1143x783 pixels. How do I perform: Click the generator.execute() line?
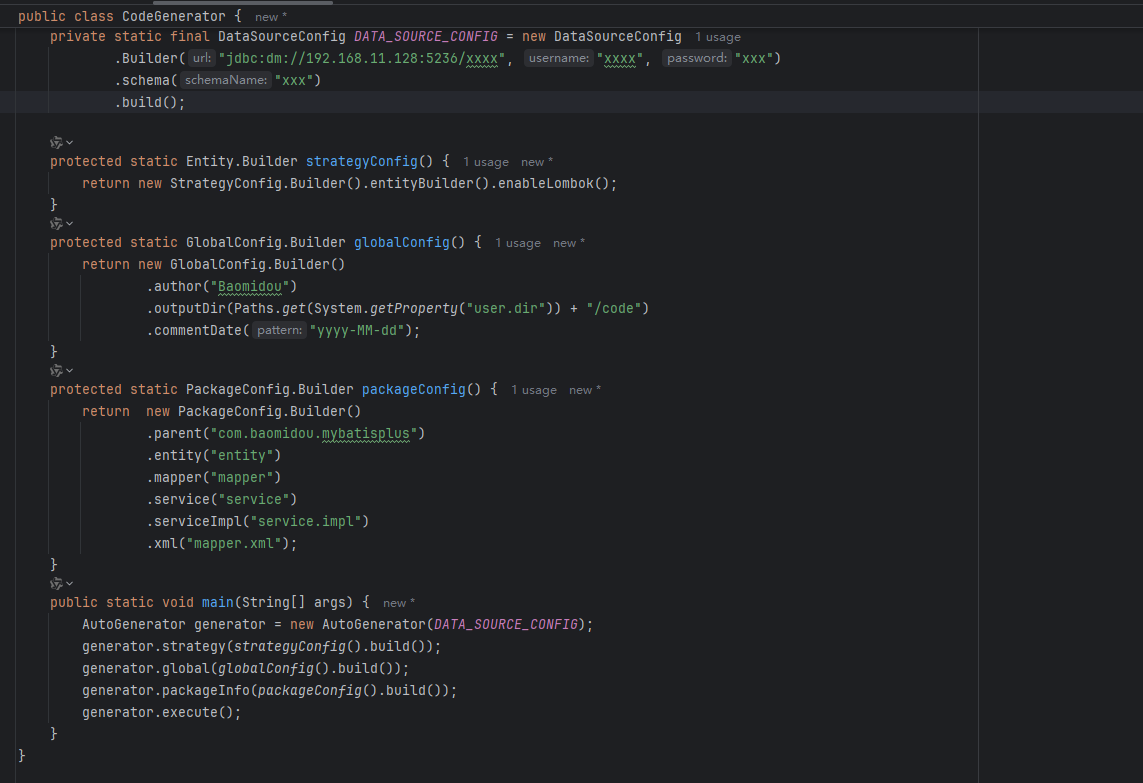click(x=161, y=712)
